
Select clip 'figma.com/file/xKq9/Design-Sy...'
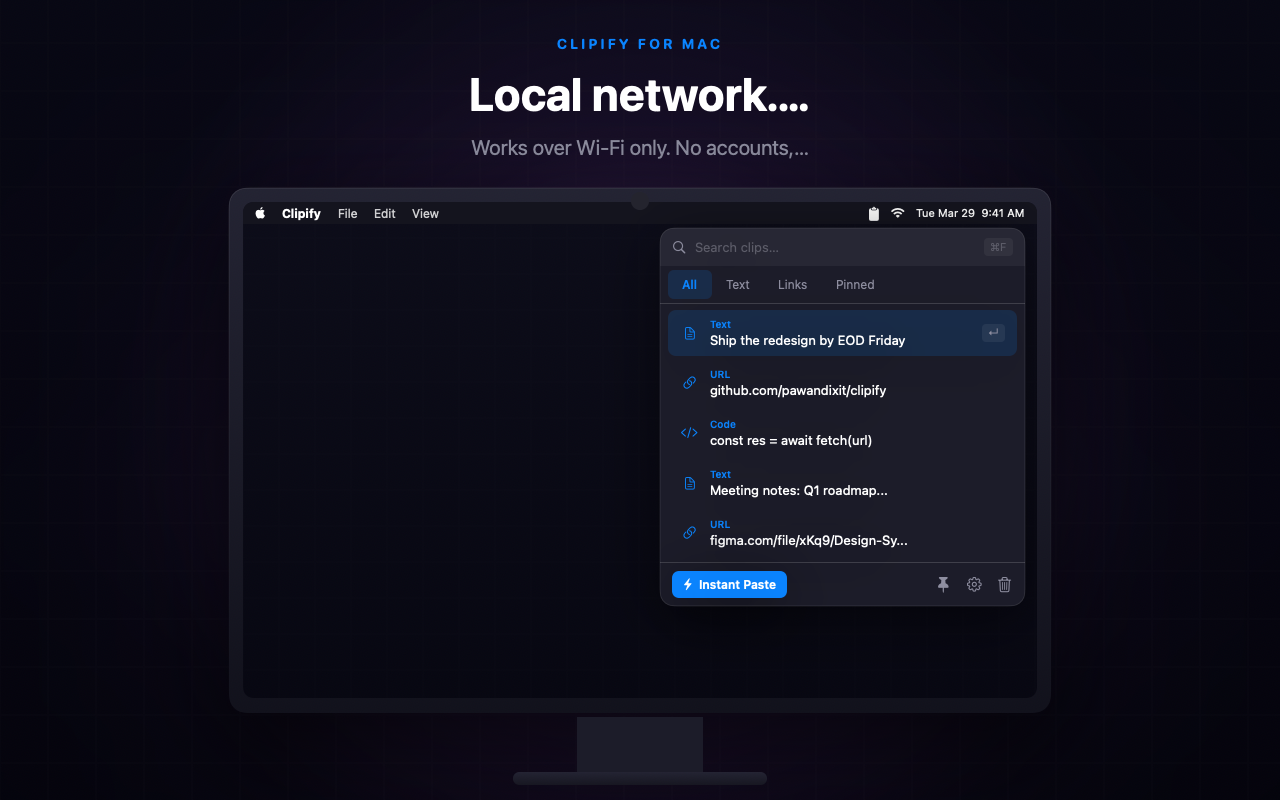click(x=842, y=533)
